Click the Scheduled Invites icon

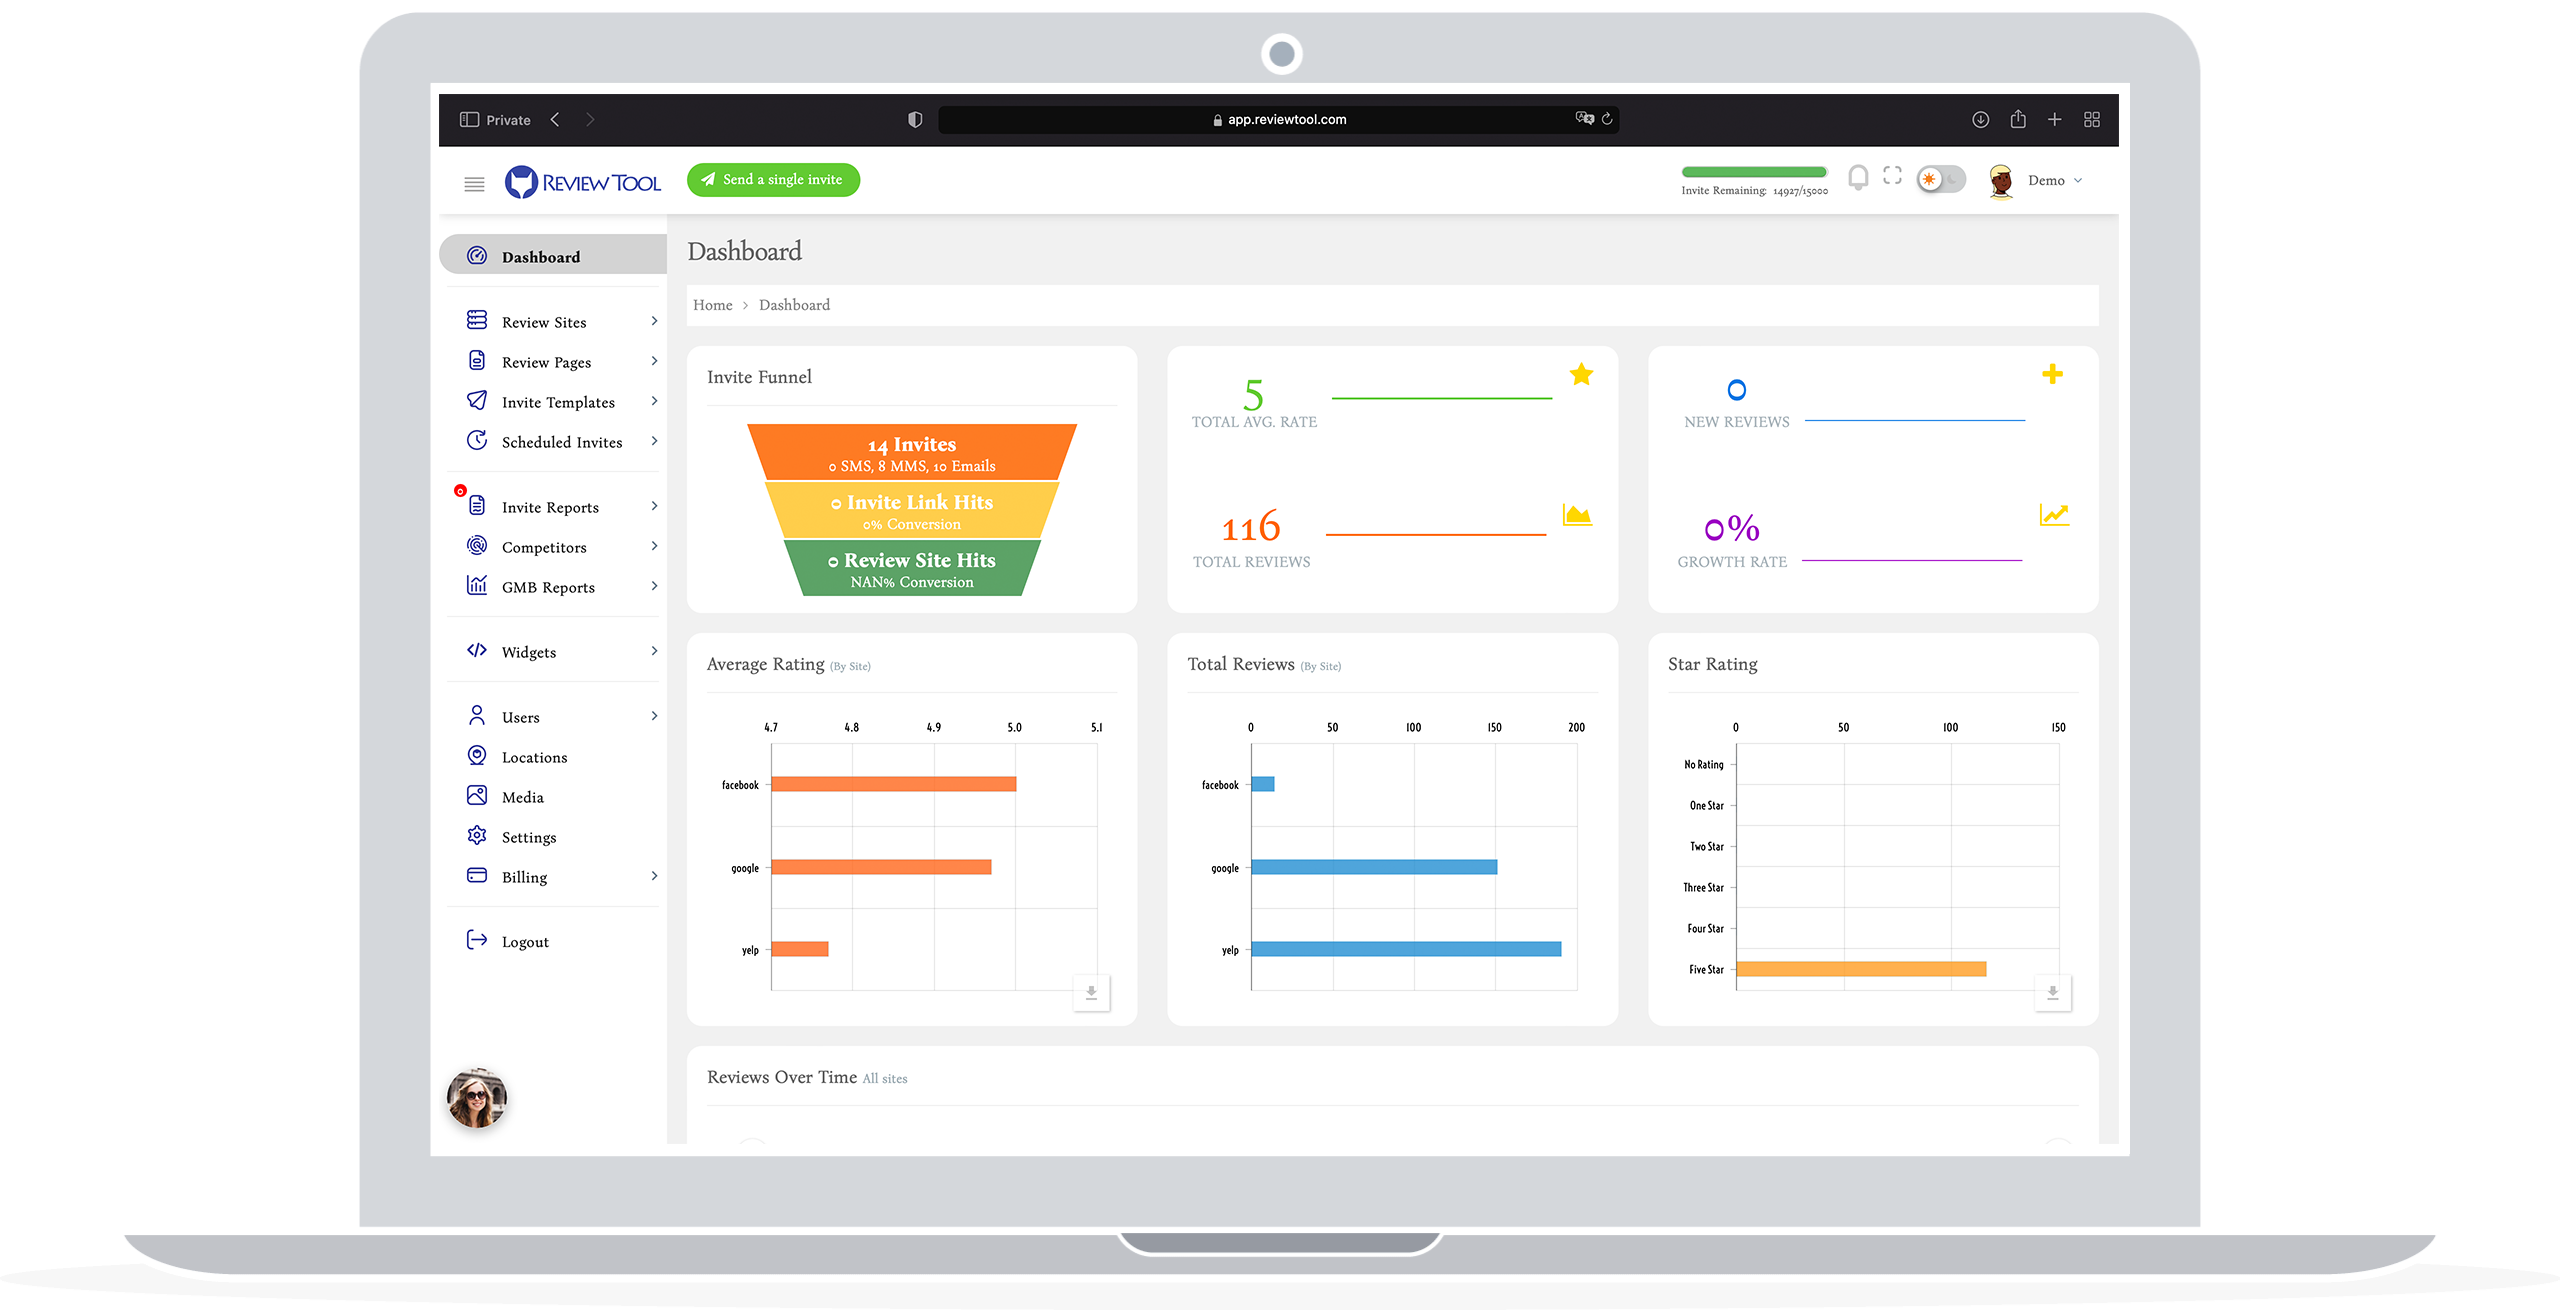[476, 443]
